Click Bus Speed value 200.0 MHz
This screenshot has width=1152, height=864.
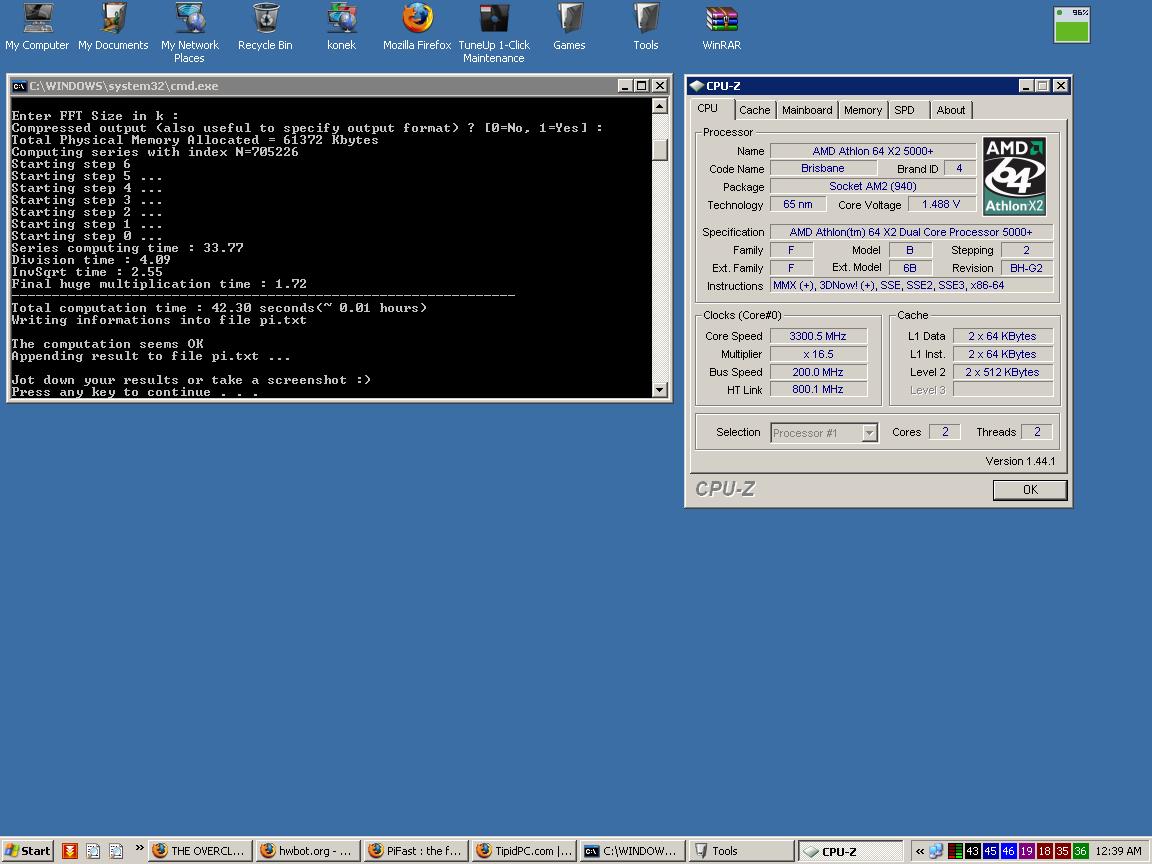[x=818, y=372]
